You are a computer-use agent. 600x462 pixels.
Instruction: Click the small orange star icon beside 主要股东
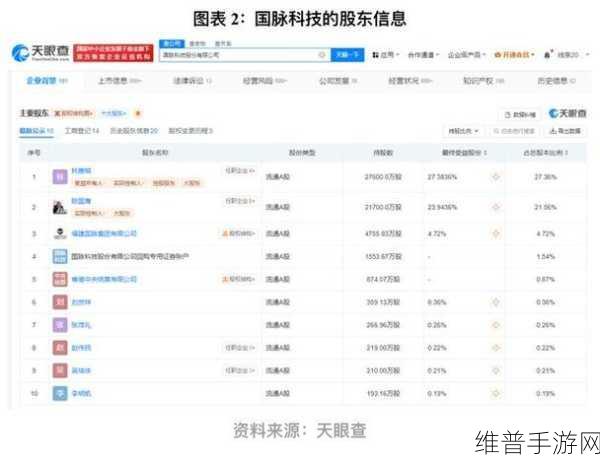pyautogui.click(x=138, y=113)
